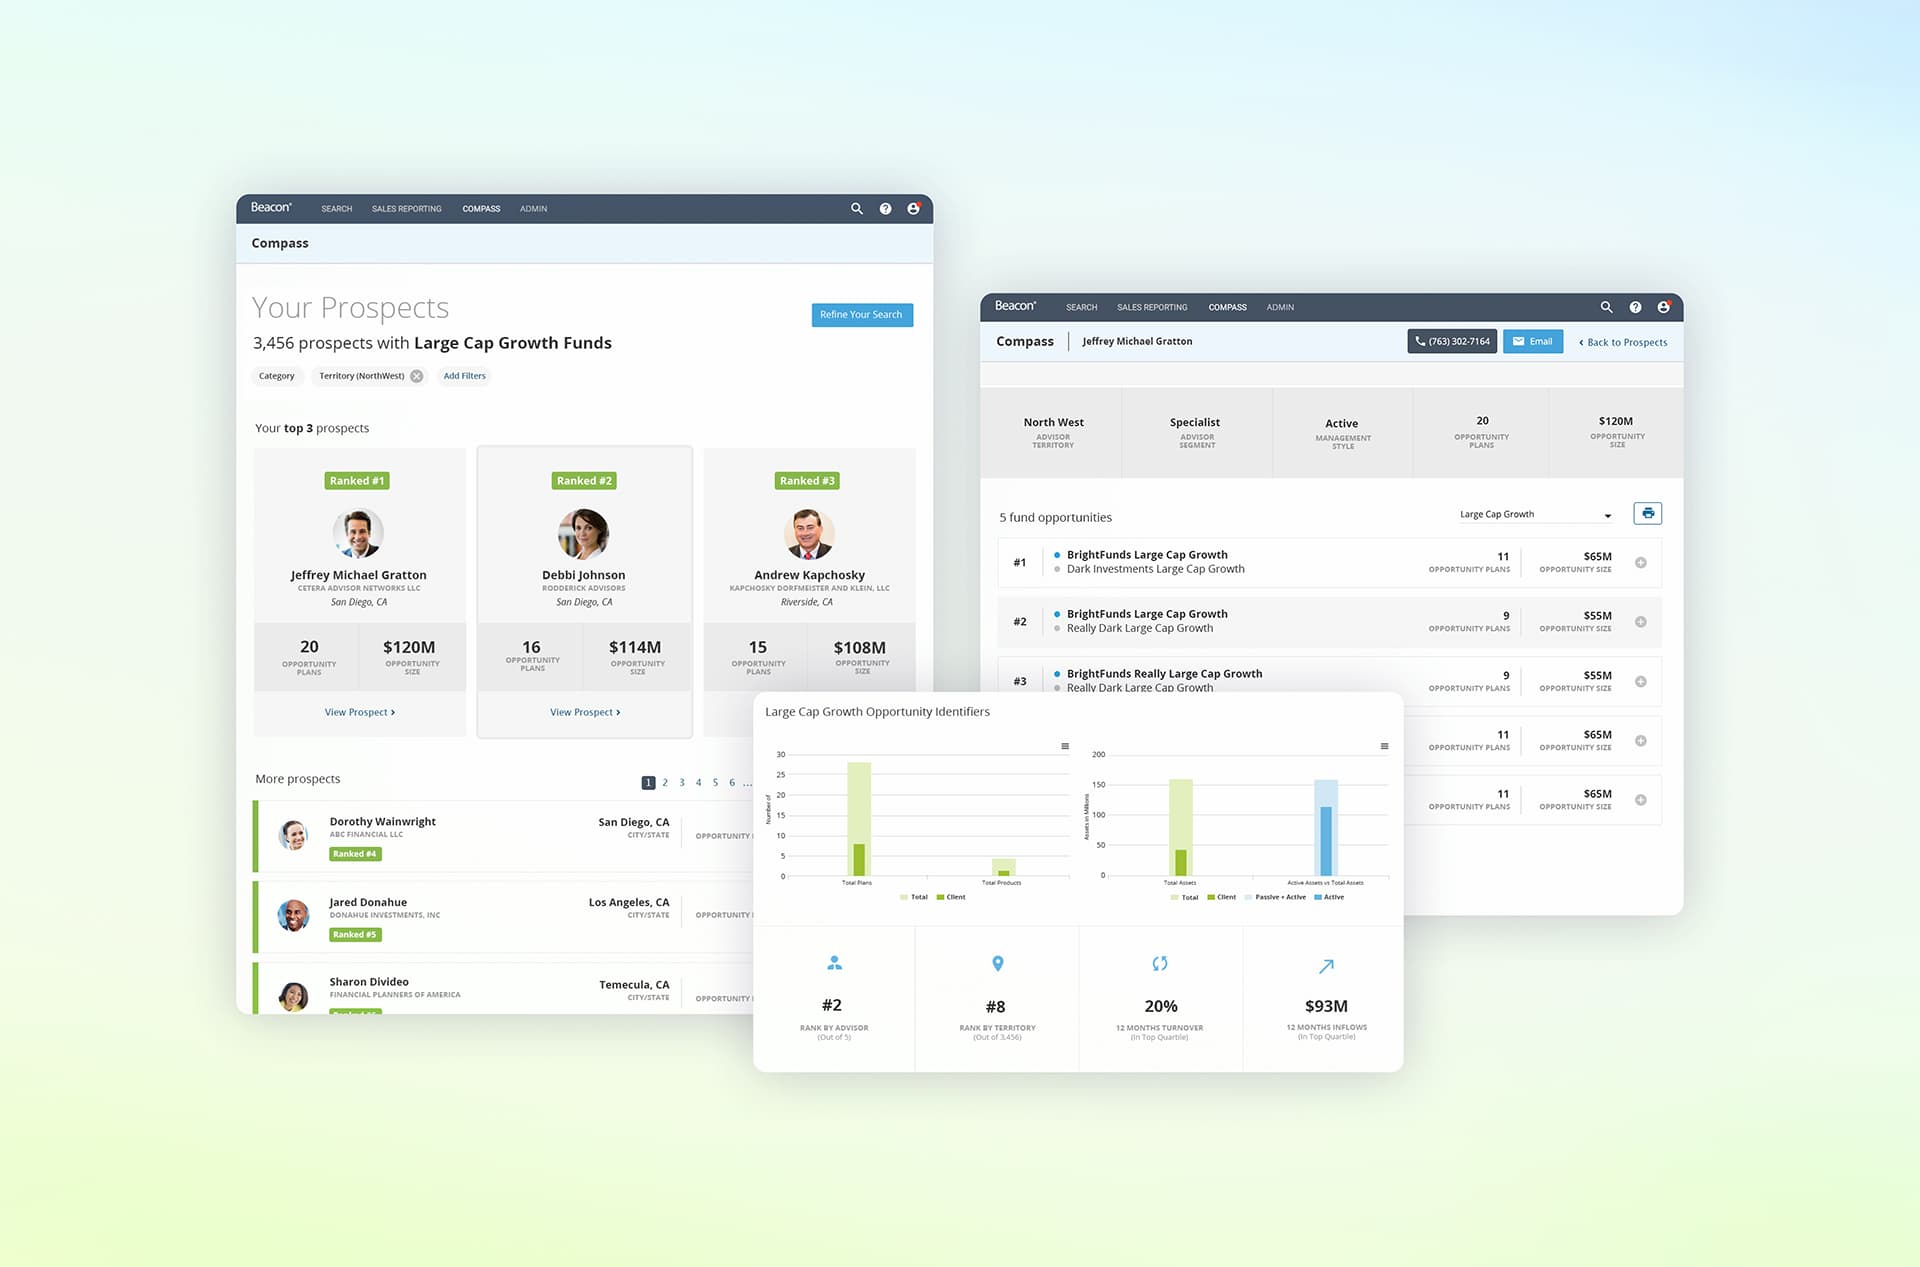Click the Add Filters link
The width and height of the screenshot is (1920, 1267).
(x=464, y=376)
